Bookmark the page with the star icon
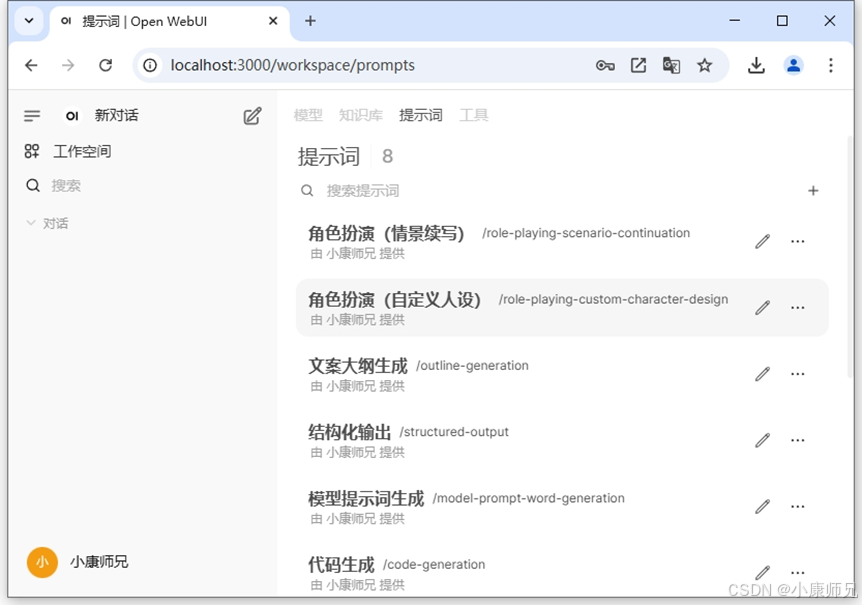This screenshot has height=605, width=862. (705, 65)
